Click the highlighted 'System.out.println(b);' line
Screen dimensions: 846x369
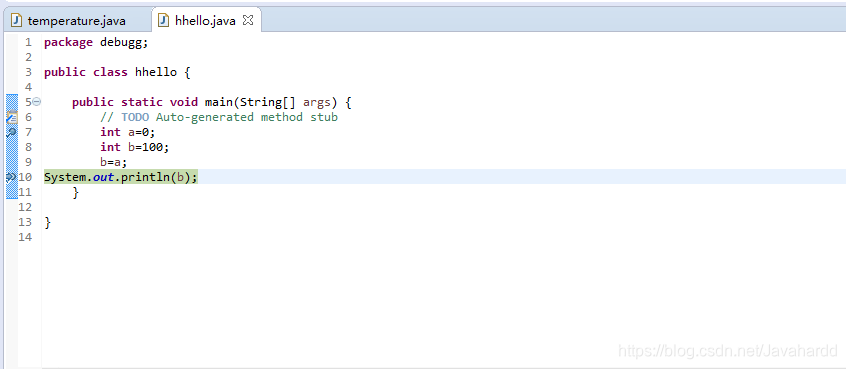pyautogui.click(x=121, y=177)
